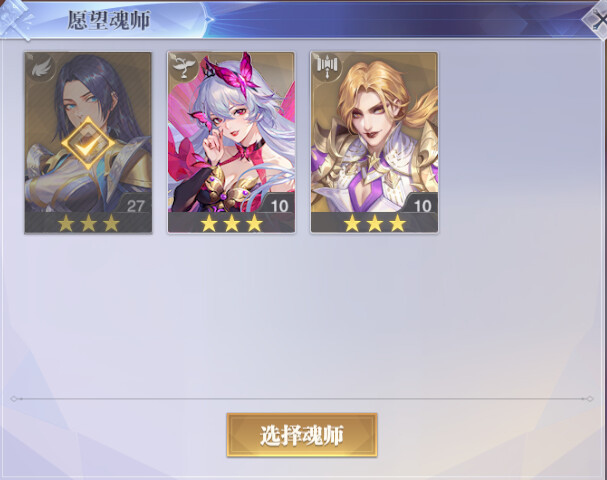
Task: Click the weapon class icon on blonde character card
Action: 327,68
